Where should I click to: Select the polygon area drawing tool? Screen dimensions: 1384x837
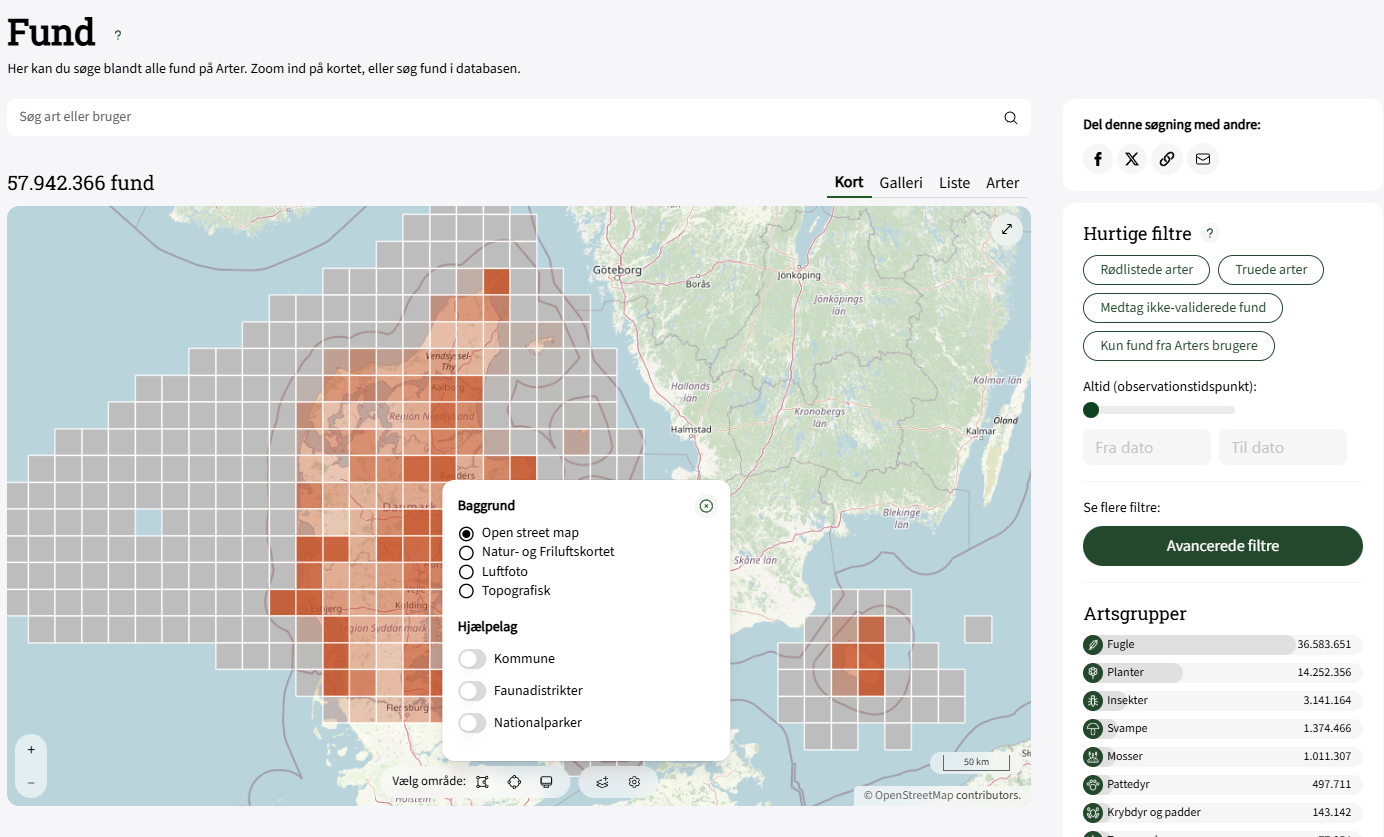pos(483,782)
